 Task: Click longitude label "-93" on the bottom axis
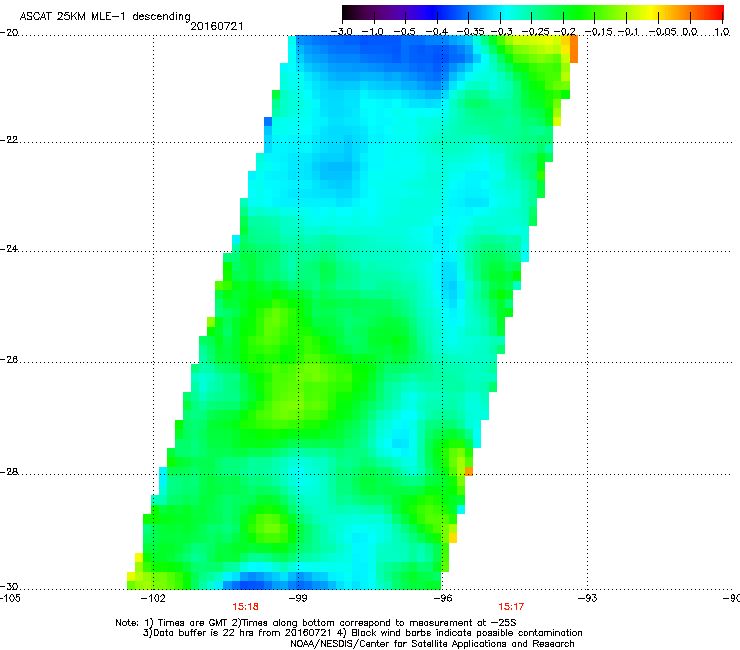[x=588, y=598]
